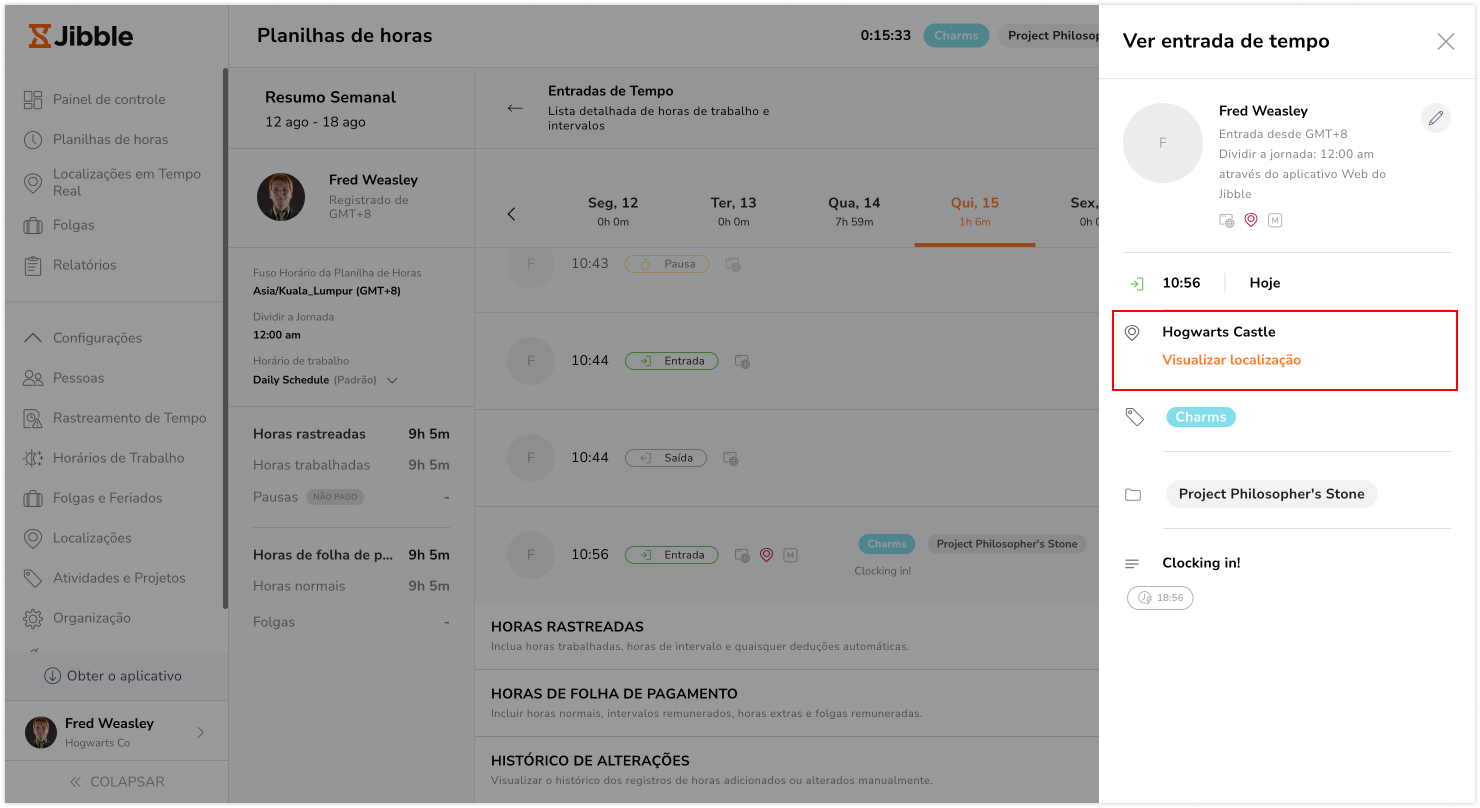
Task: Go to previous week with left chevron
Action: [x=511, y=214]
